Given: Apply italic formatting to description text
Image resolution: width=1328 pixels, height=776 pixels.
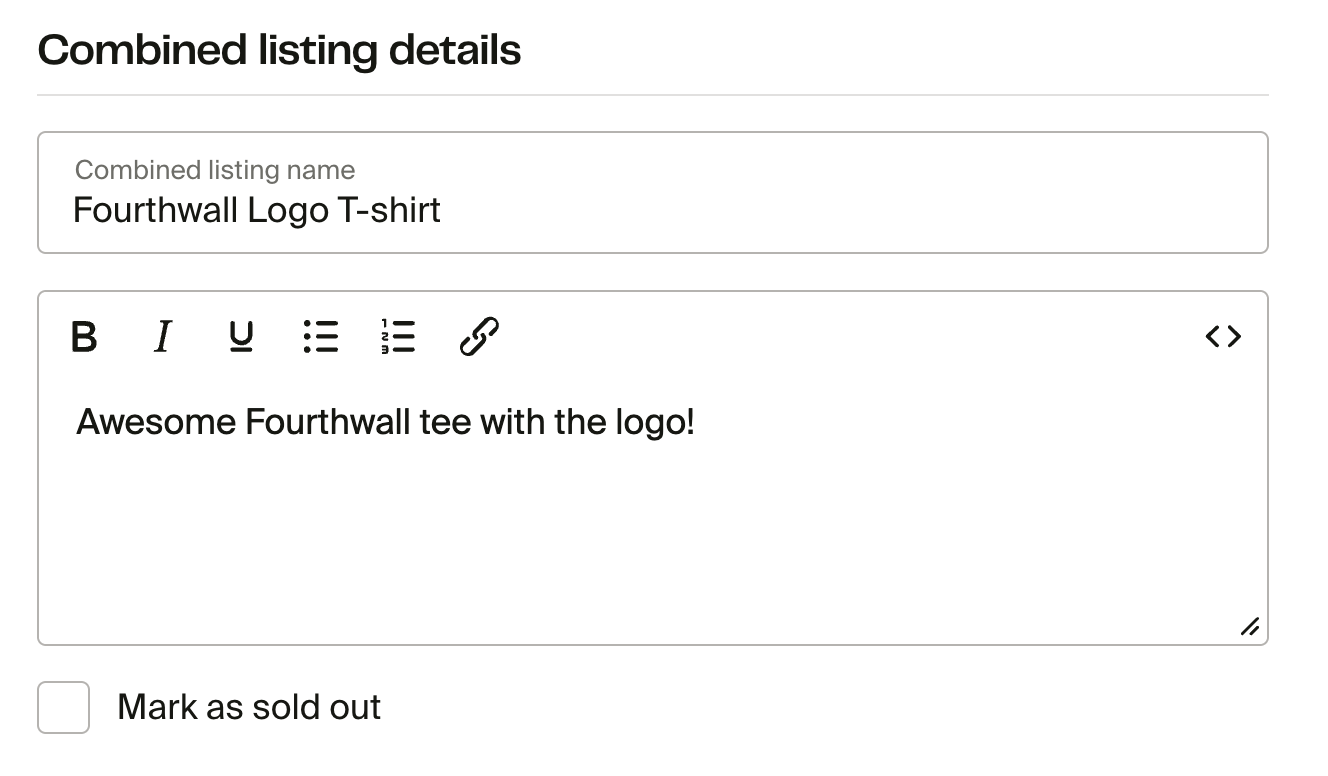Looking at the screenshot, I should [x=162, y=337].
